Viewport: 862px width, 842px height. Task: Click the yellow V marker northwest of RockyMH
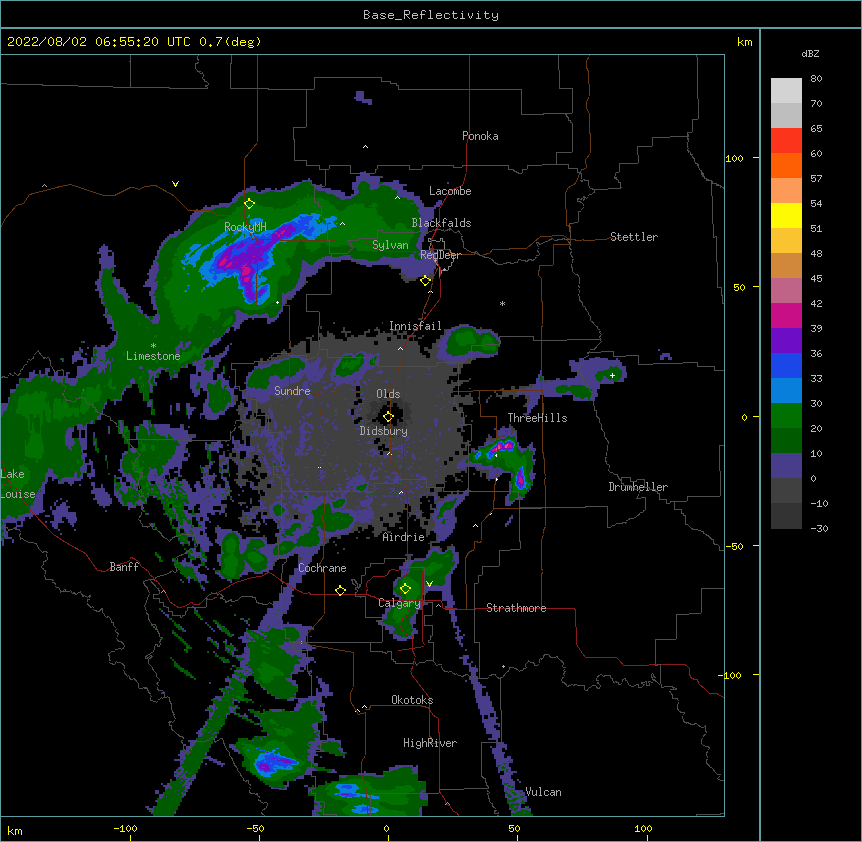tap(175, 184)
